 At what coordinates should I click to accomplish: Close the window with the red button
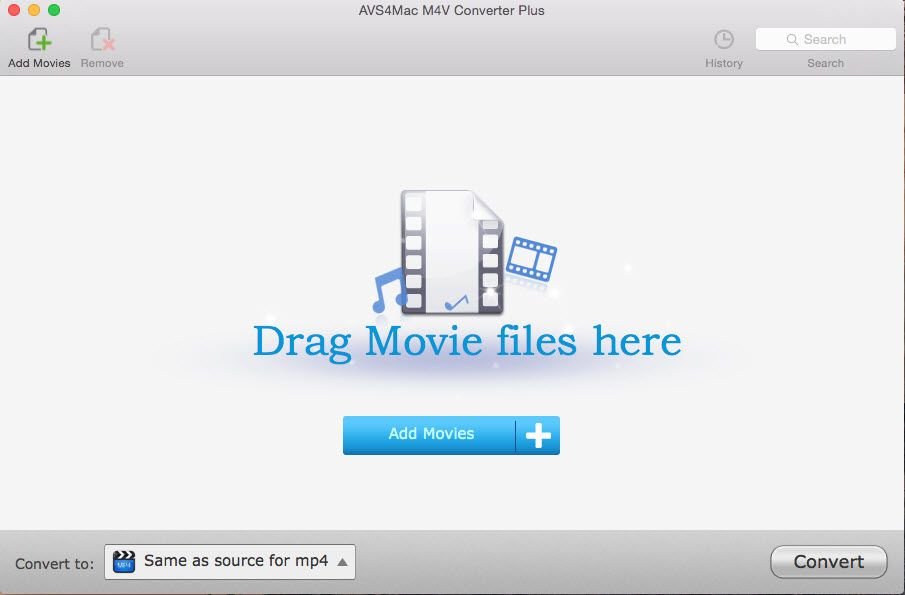(14, 10)
